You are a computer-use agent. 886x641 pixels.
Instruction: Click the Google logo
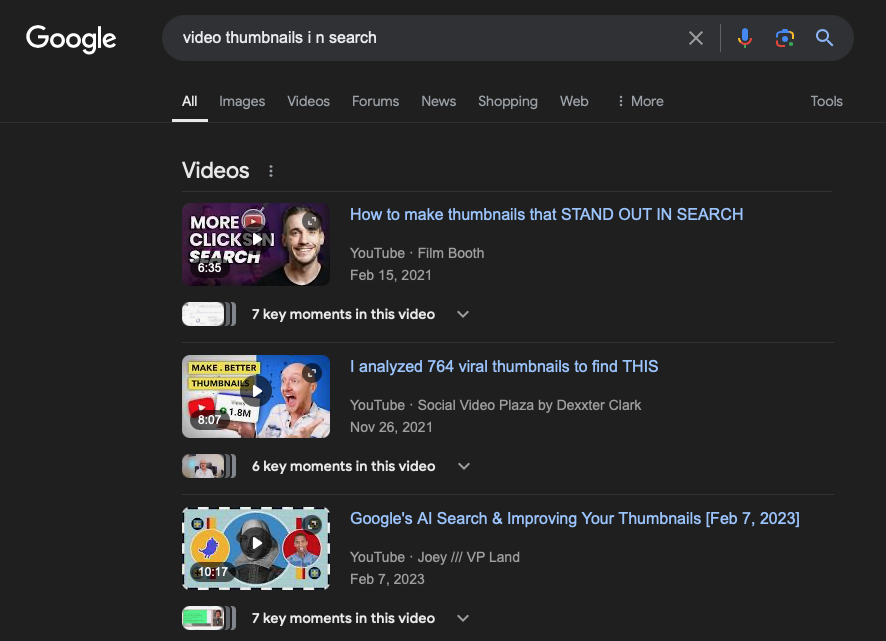point(71,38)
